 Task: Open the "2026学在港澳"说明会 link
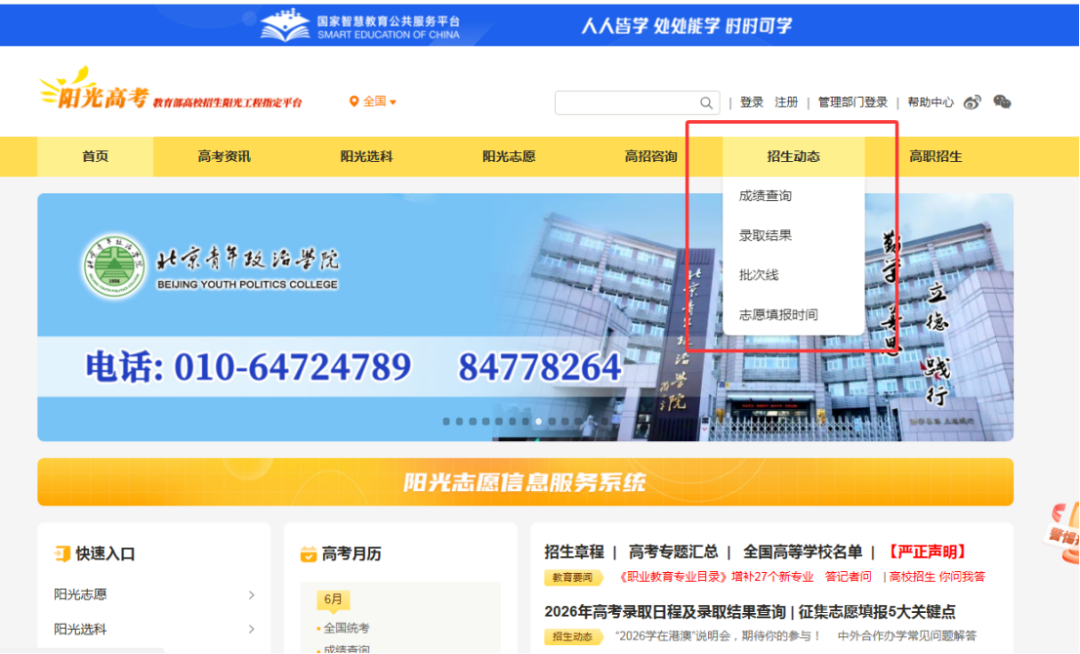tap(718, 636)
